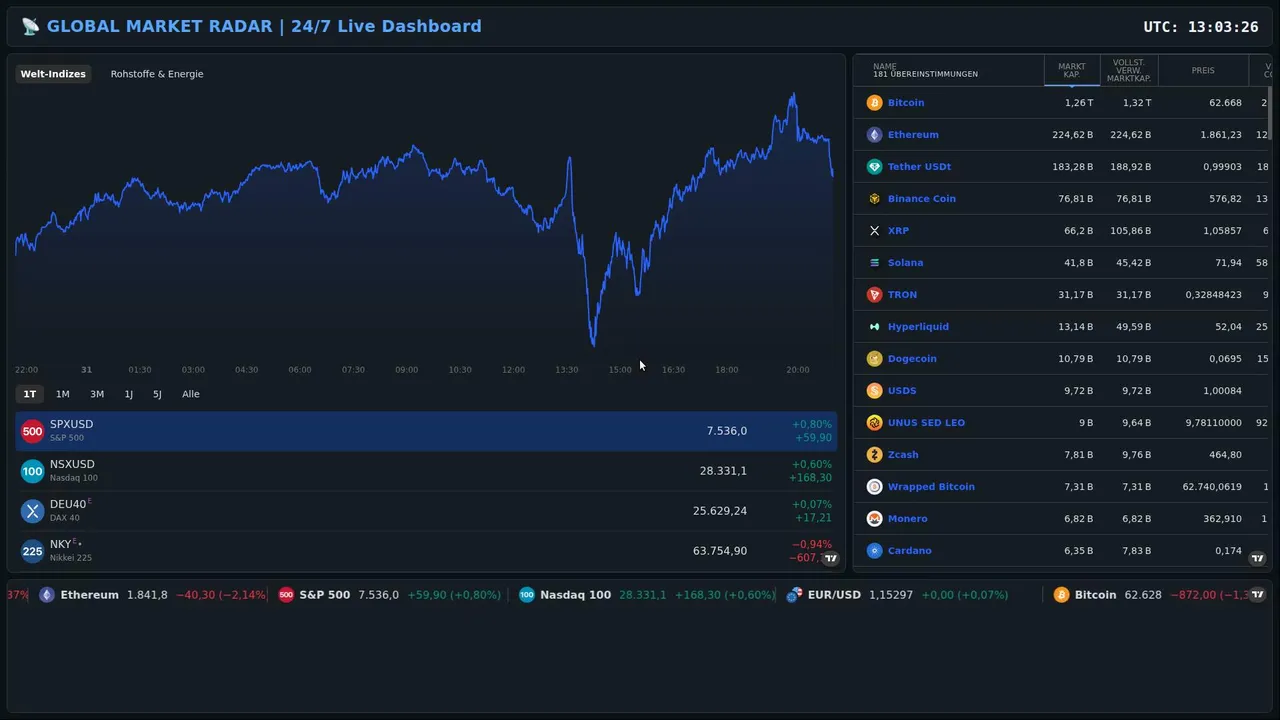Open the TradingView logo in the ticker tape
Screen dimensions: 1280x720
coord(1257,594)
